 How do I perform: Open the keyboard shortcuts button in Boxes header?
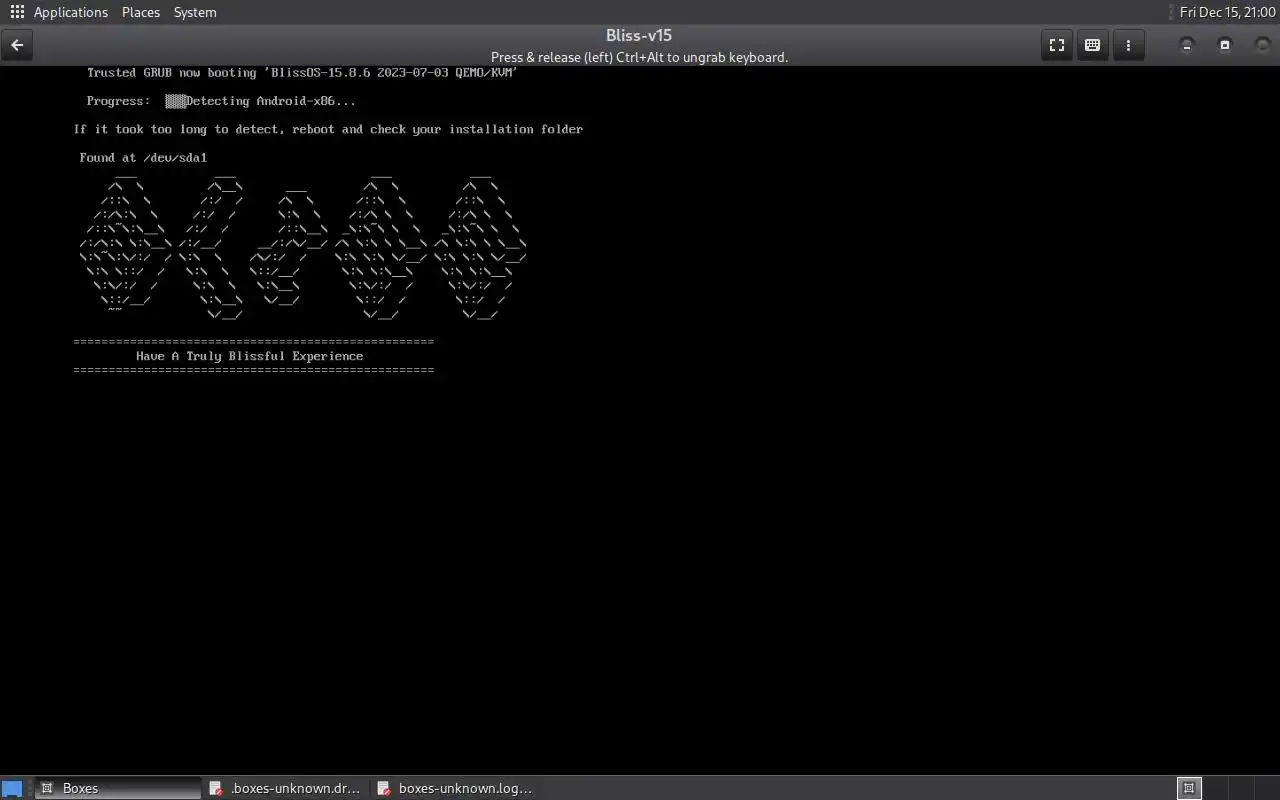click(x=1092, y=45)
